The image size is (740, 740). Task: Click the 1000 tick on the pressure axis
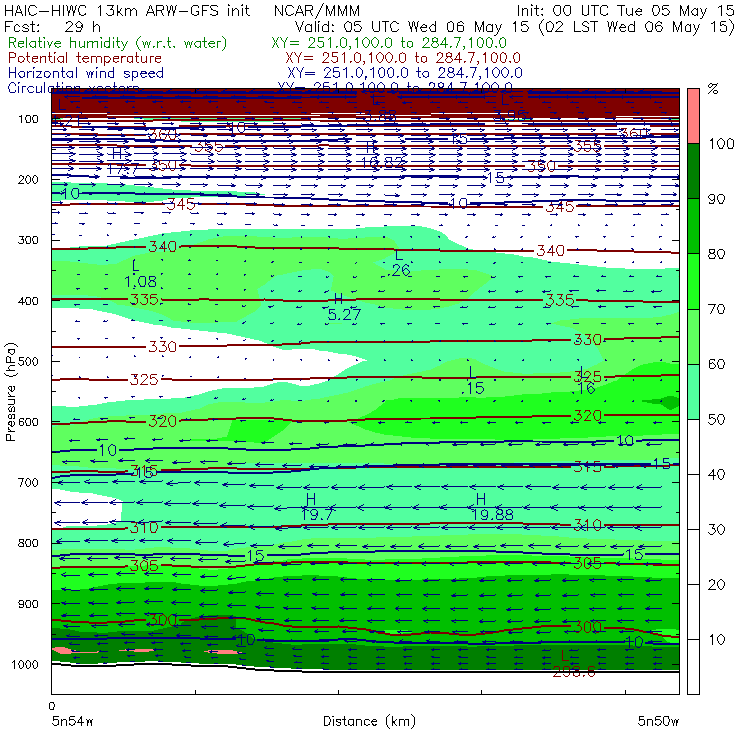(x=25, y=664)
